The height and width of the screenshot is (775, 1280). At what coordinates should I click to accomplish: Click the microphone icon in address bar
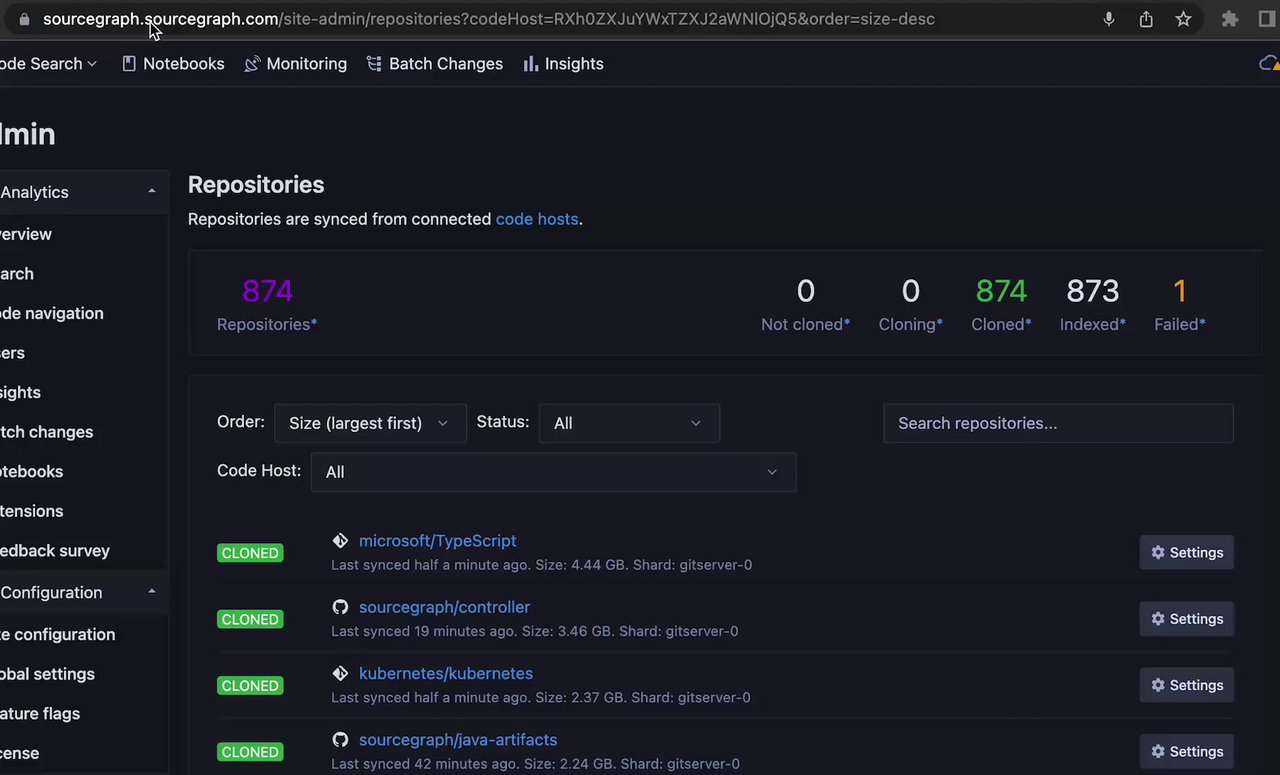1109,19
